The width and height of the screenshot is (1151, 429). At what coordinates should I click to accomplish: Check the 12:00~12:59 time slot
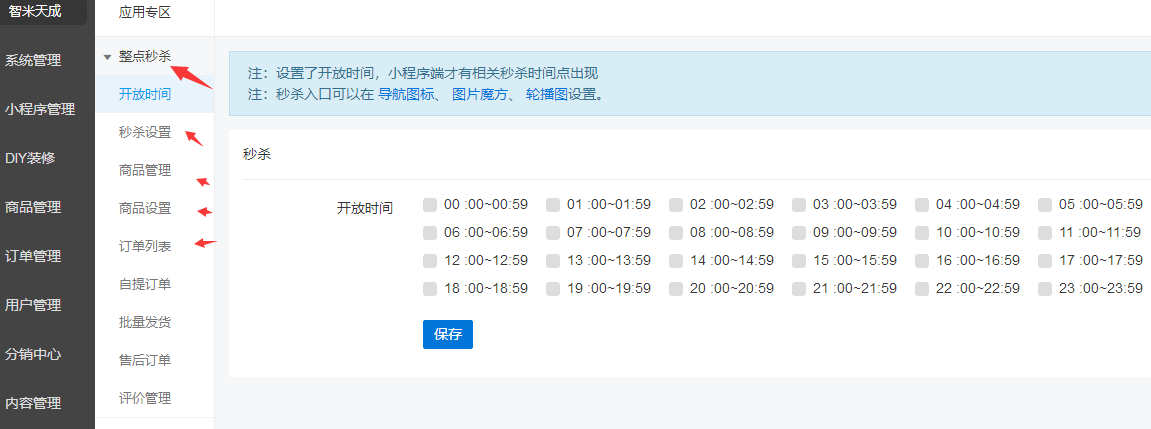click(x=430, y=261)
